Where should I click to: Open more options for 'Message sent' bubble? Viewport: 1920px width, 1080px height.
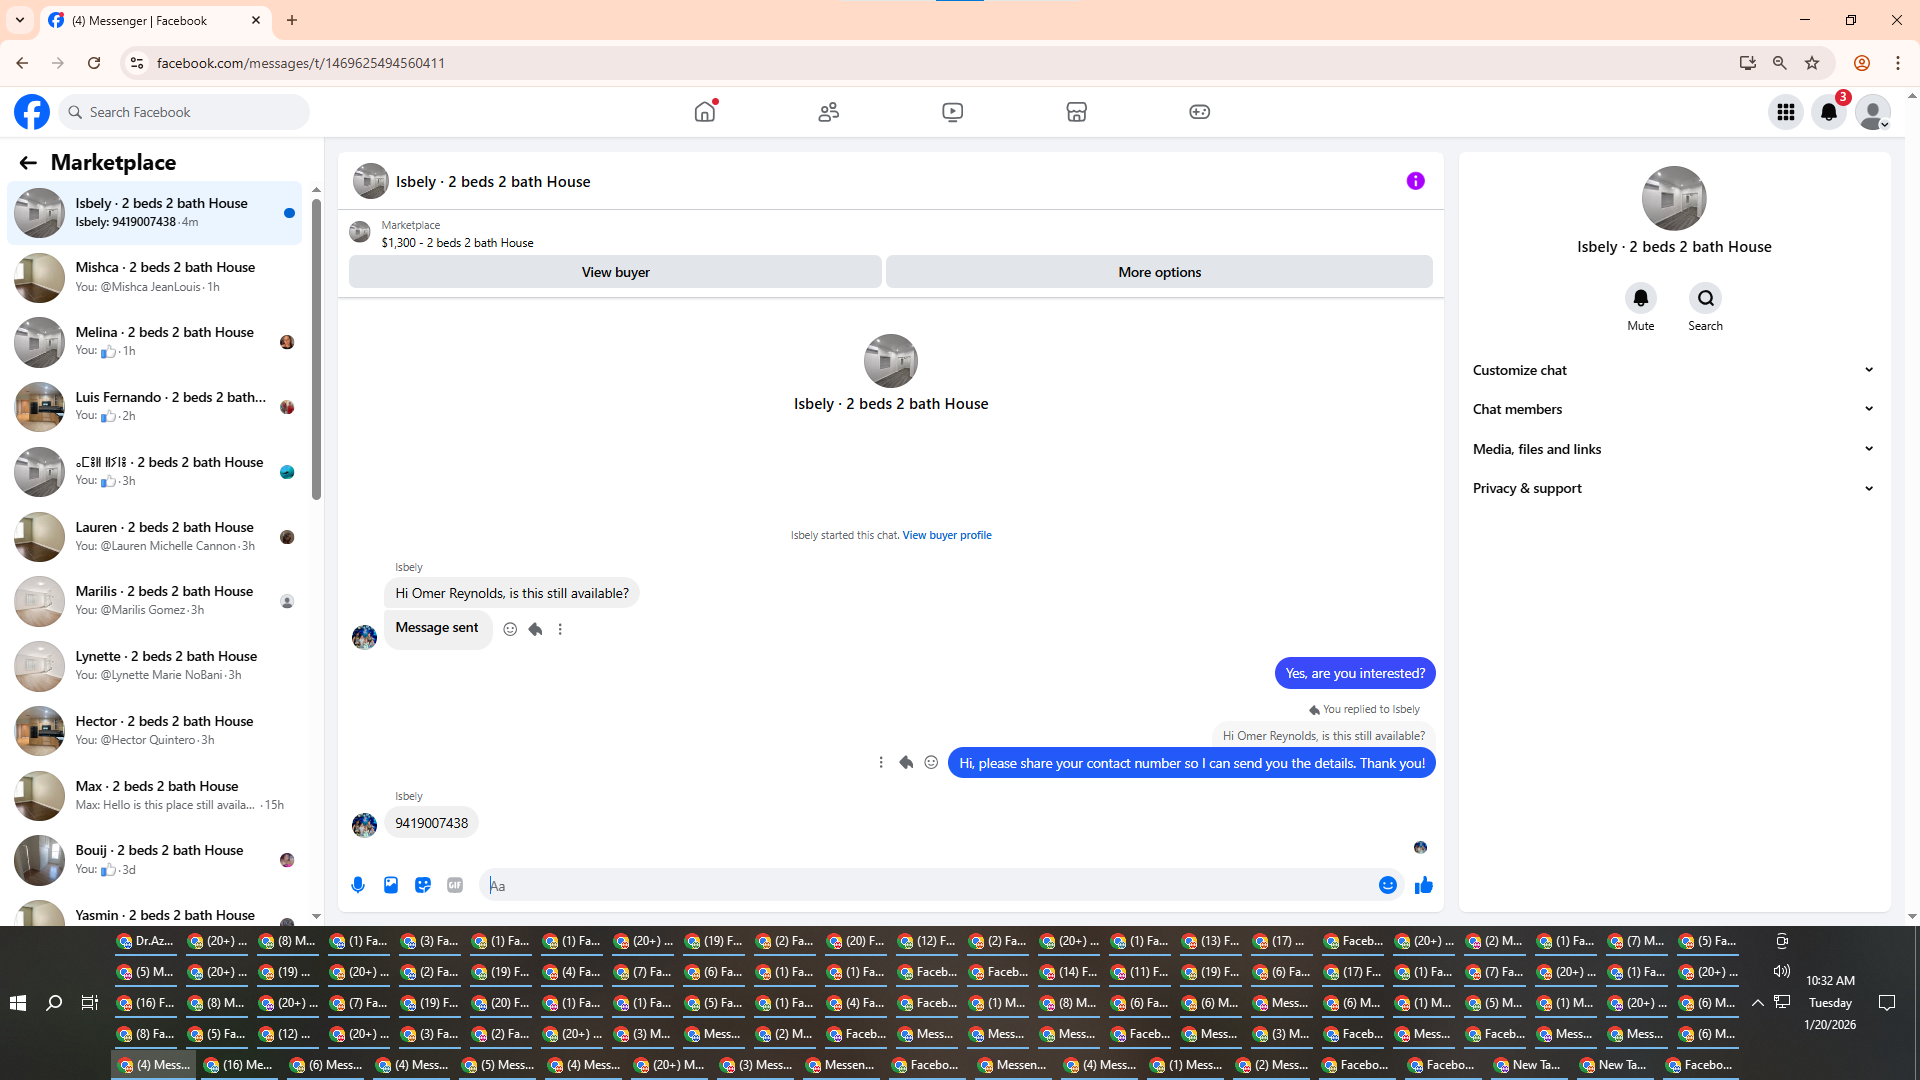(x=560, y=629)
